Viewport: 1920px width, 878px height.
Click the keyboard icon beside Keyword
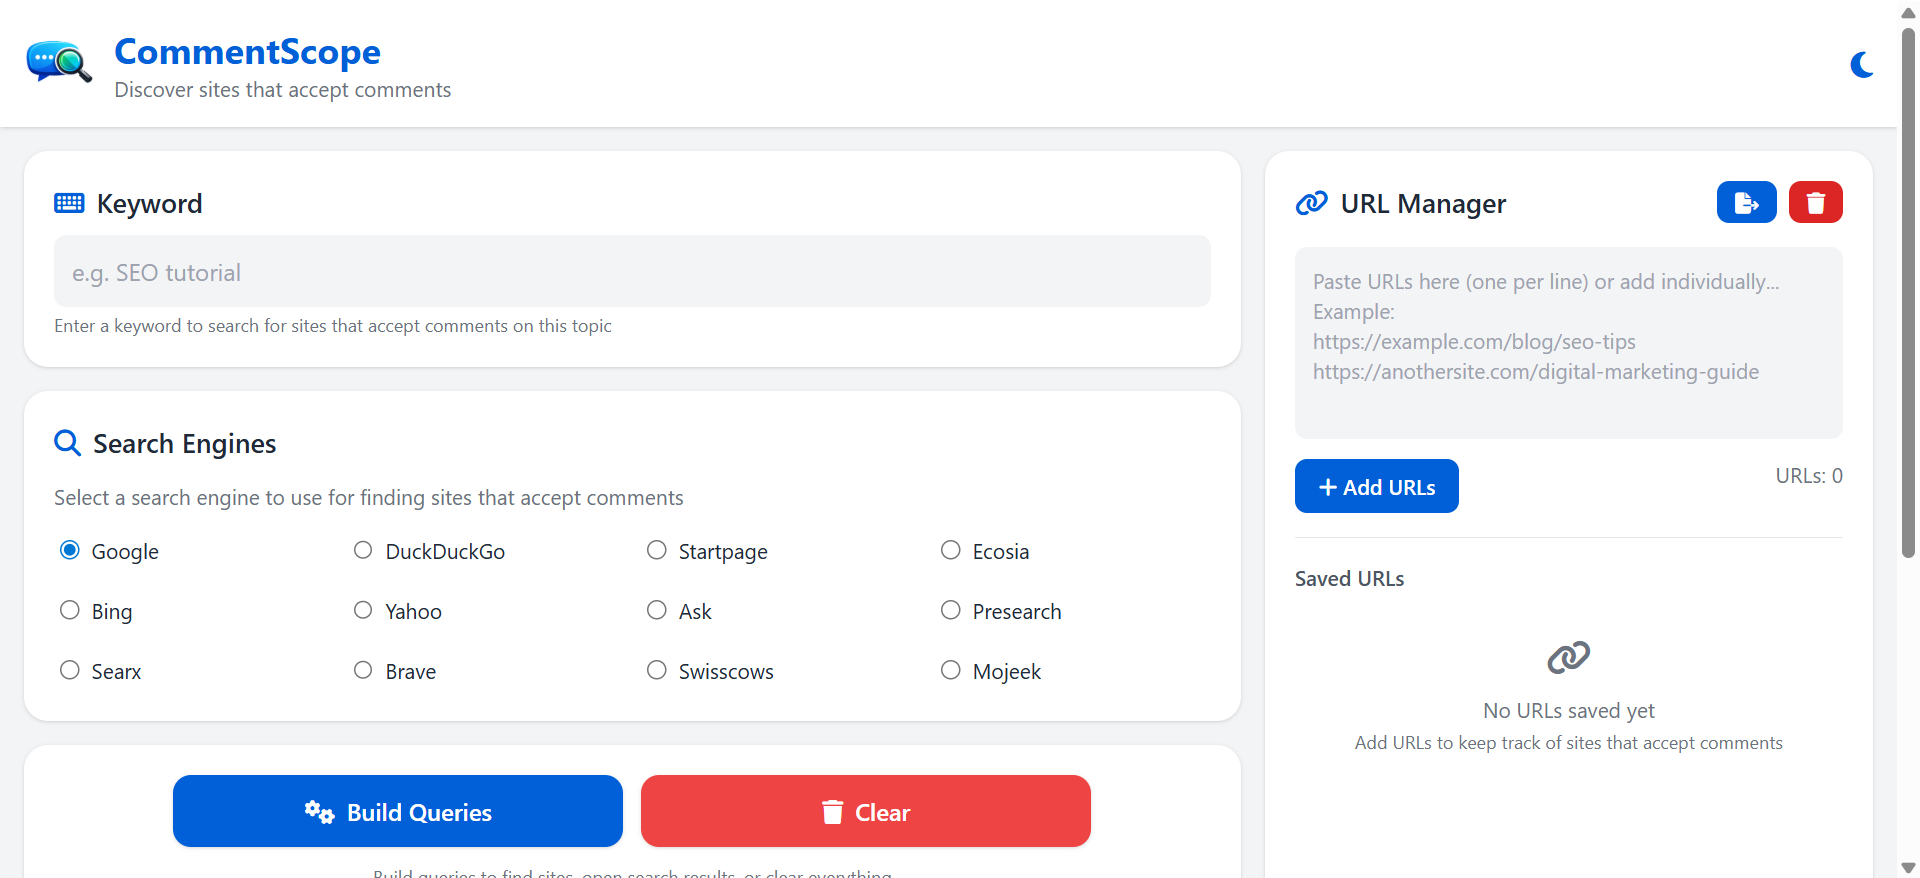click(69, 204)
